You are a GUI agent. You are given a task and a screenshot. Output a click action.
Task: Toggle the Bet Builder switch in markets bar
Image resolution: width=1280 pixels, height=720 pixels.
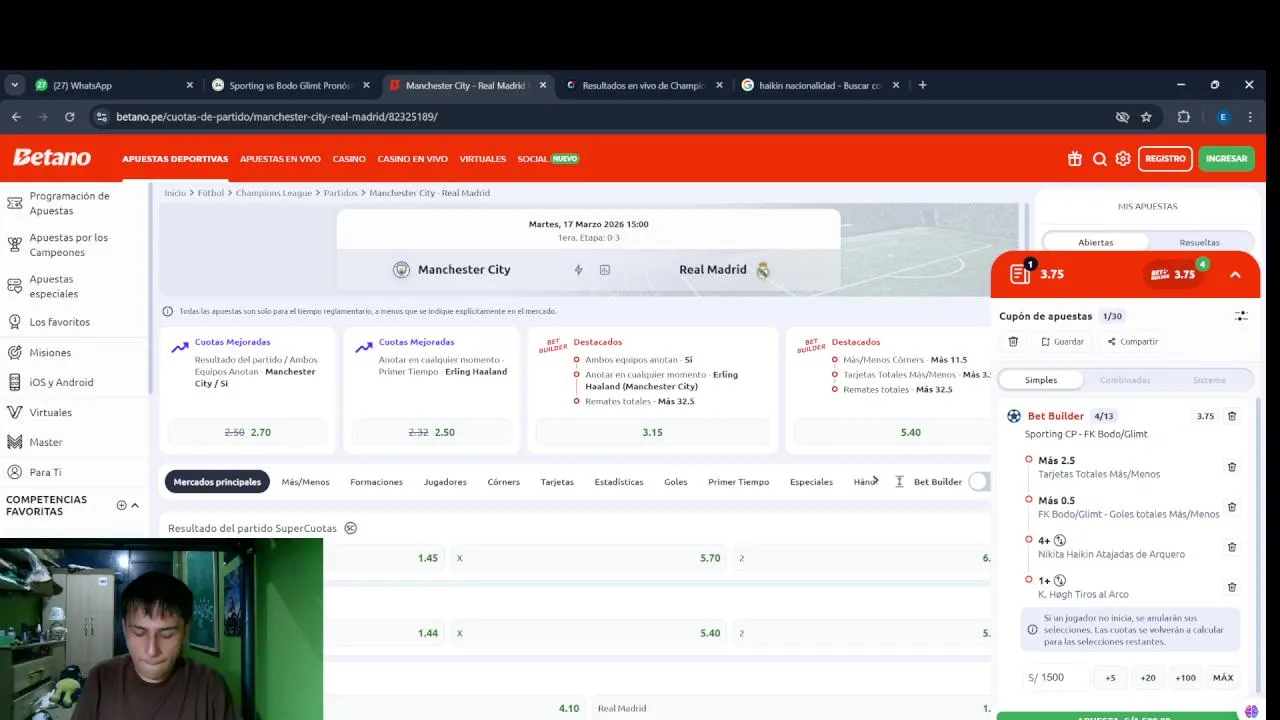[979, 482]
